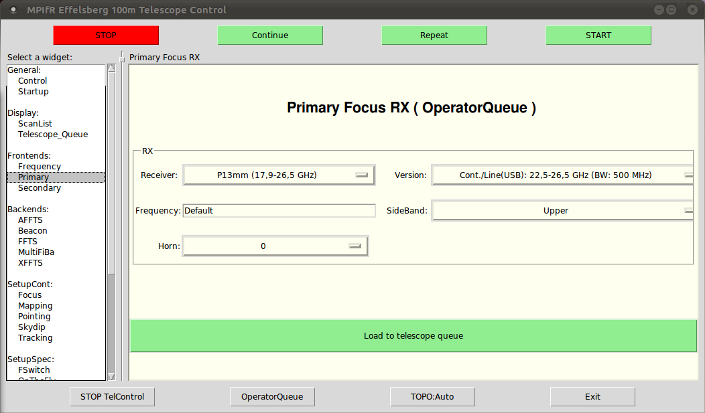Select ScanList under Display

[x=35, y=124]
